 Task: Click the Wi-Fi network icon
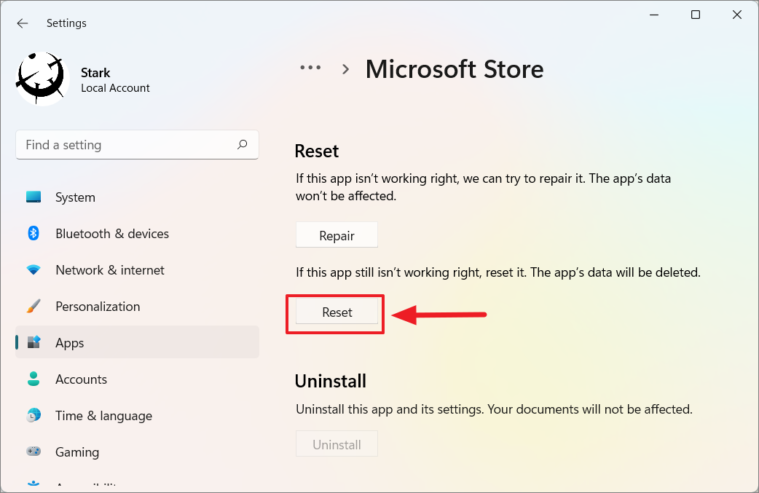(33, 270)
